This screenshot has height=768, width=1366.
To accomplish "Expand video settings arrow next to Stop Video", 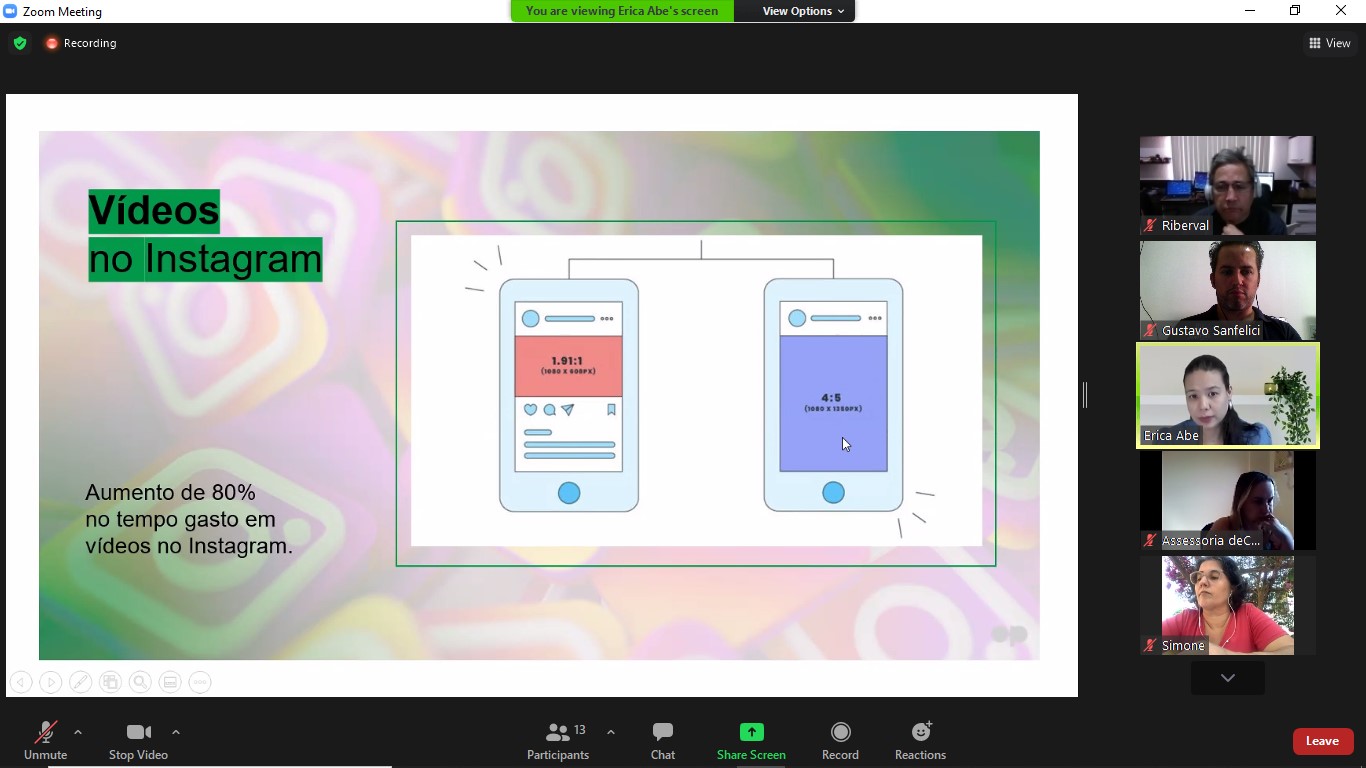I will click(x=176, y=732).
